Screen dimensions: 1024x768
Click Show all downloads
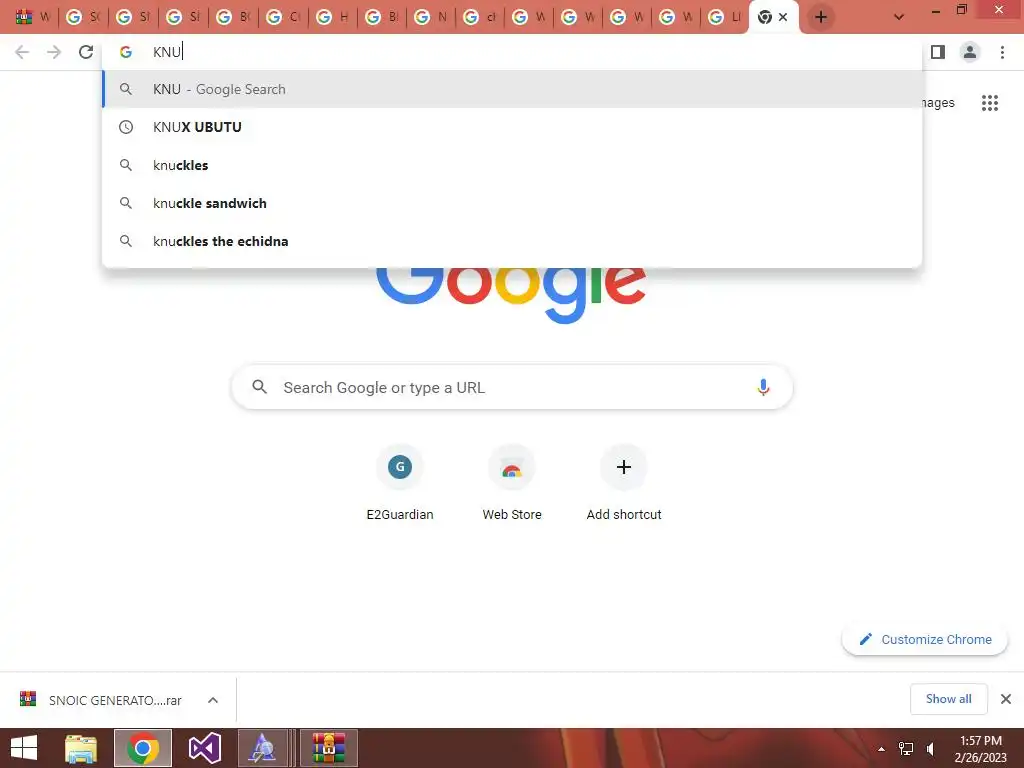pyautogui.click(x=948, y=699)
